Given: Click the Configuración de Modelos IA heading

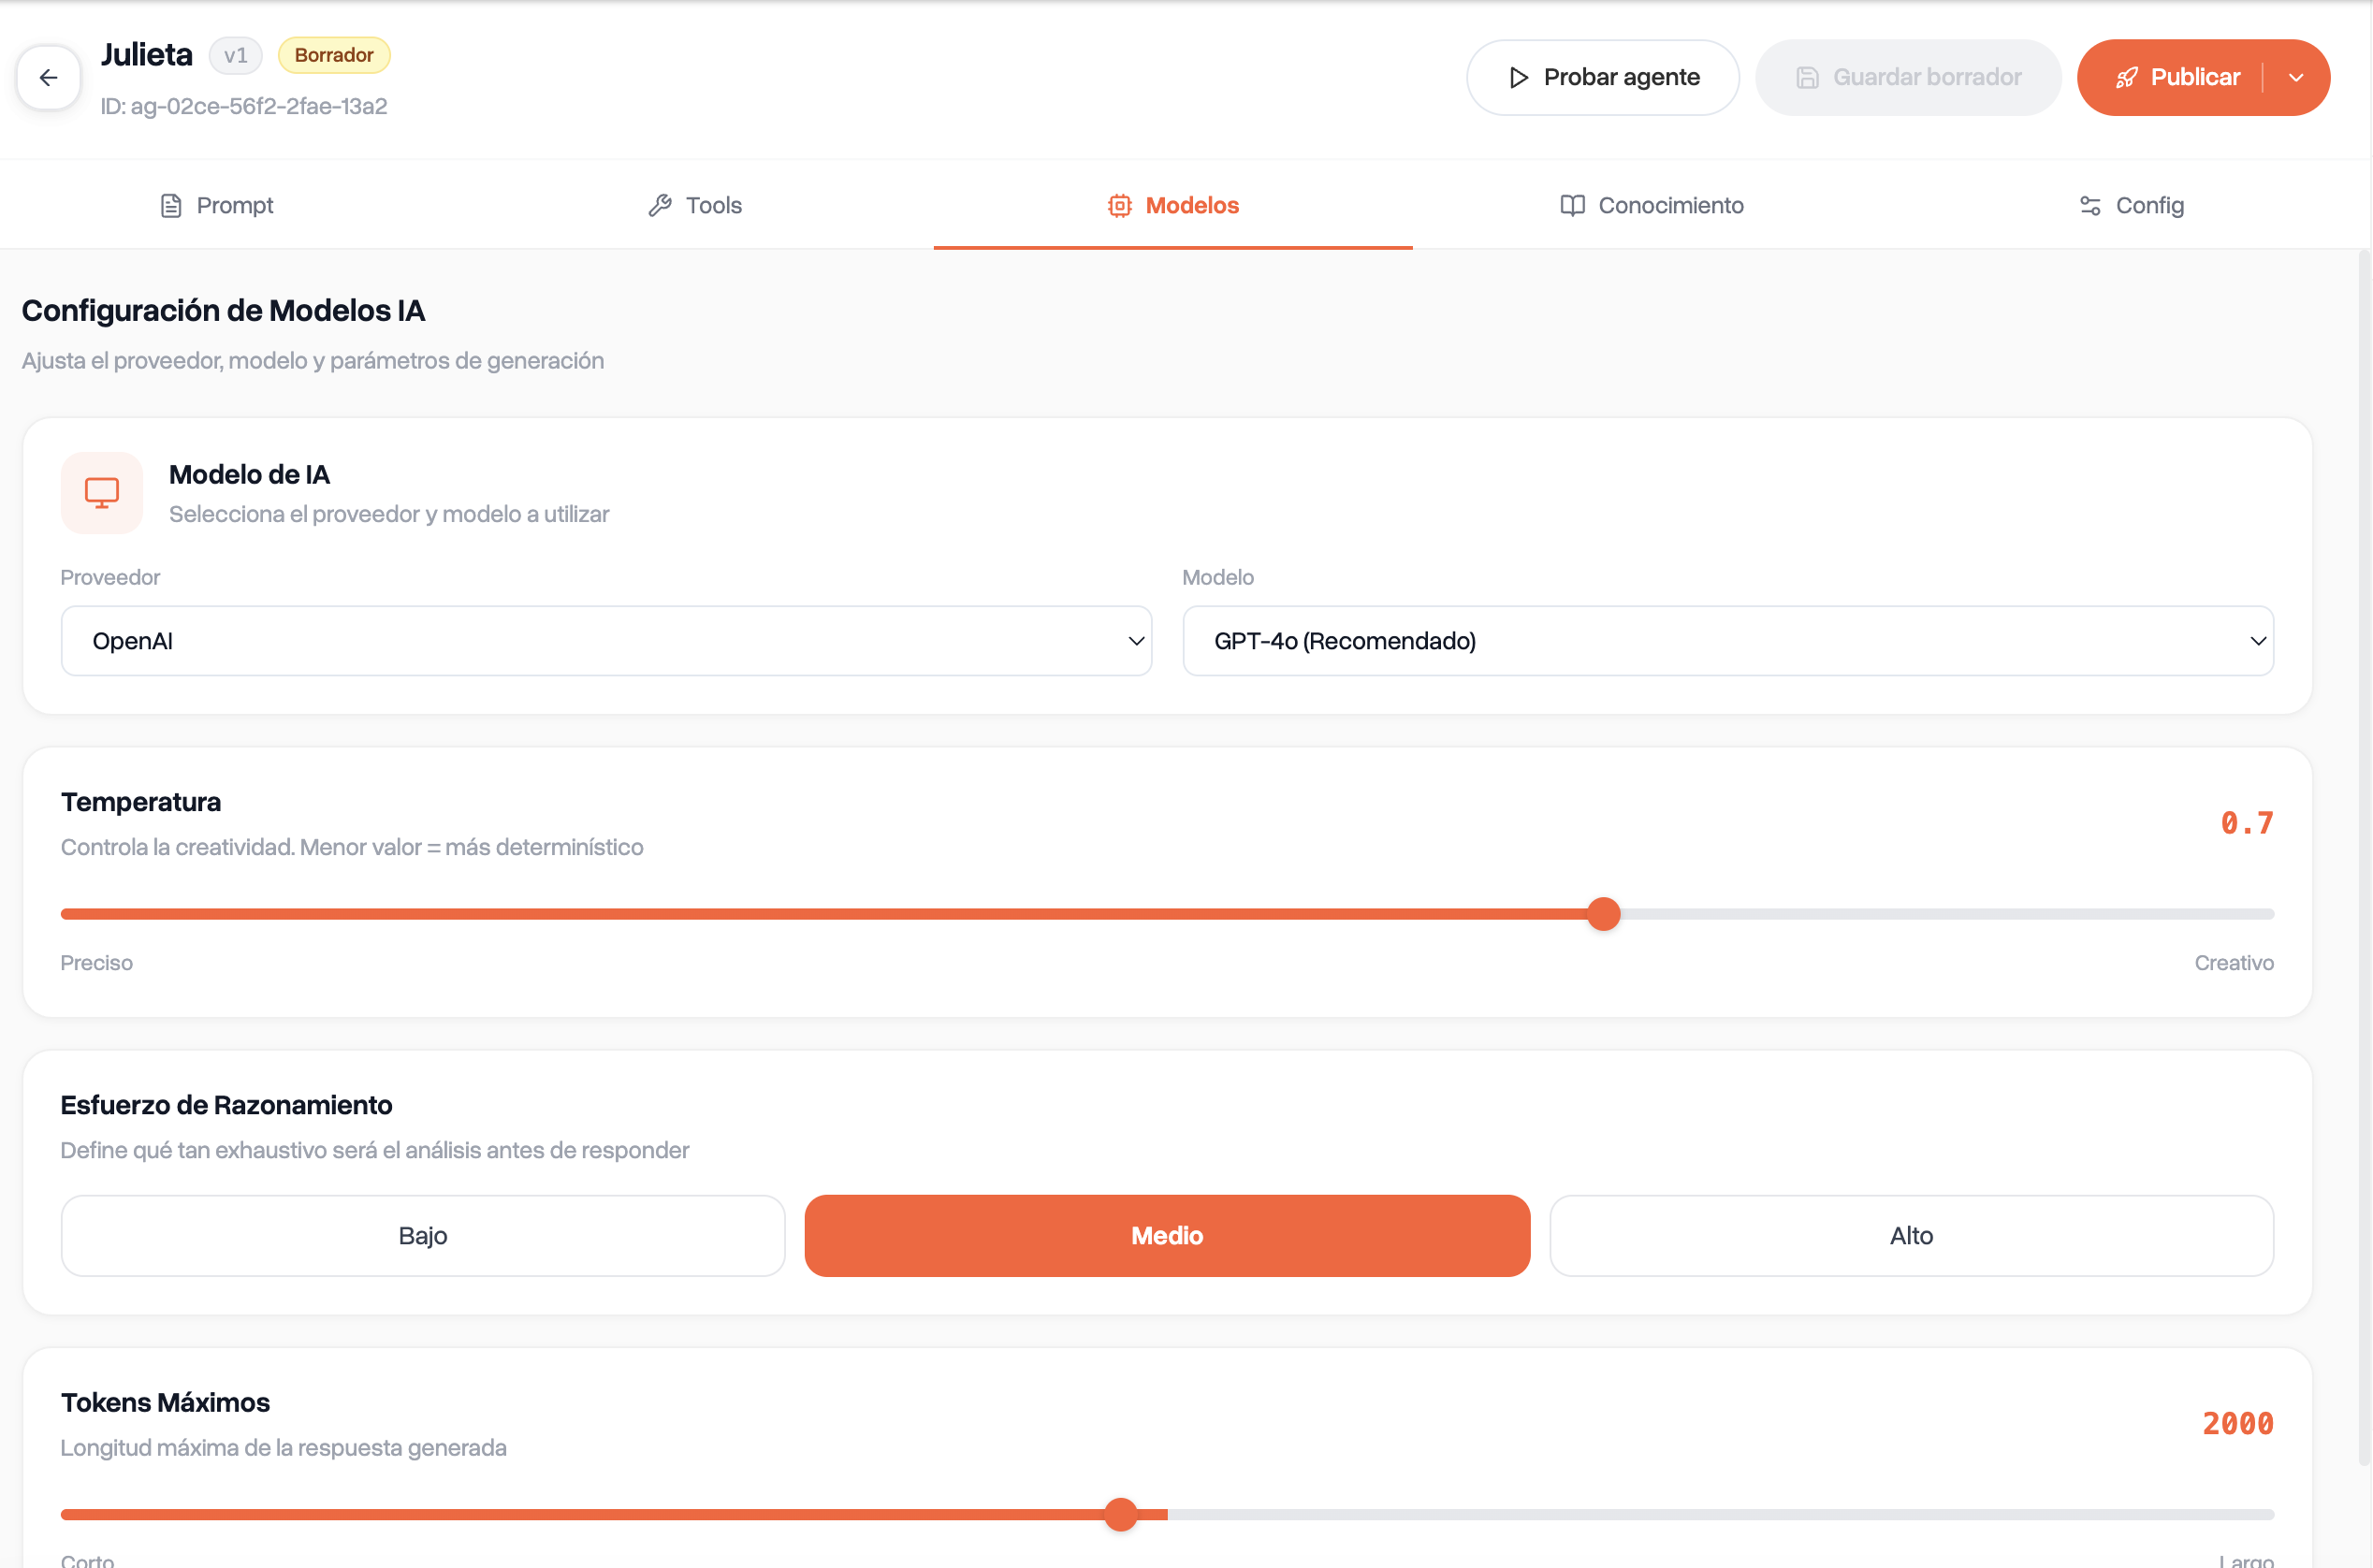Looking at the screenshot, I should click(x=223, y=310).
